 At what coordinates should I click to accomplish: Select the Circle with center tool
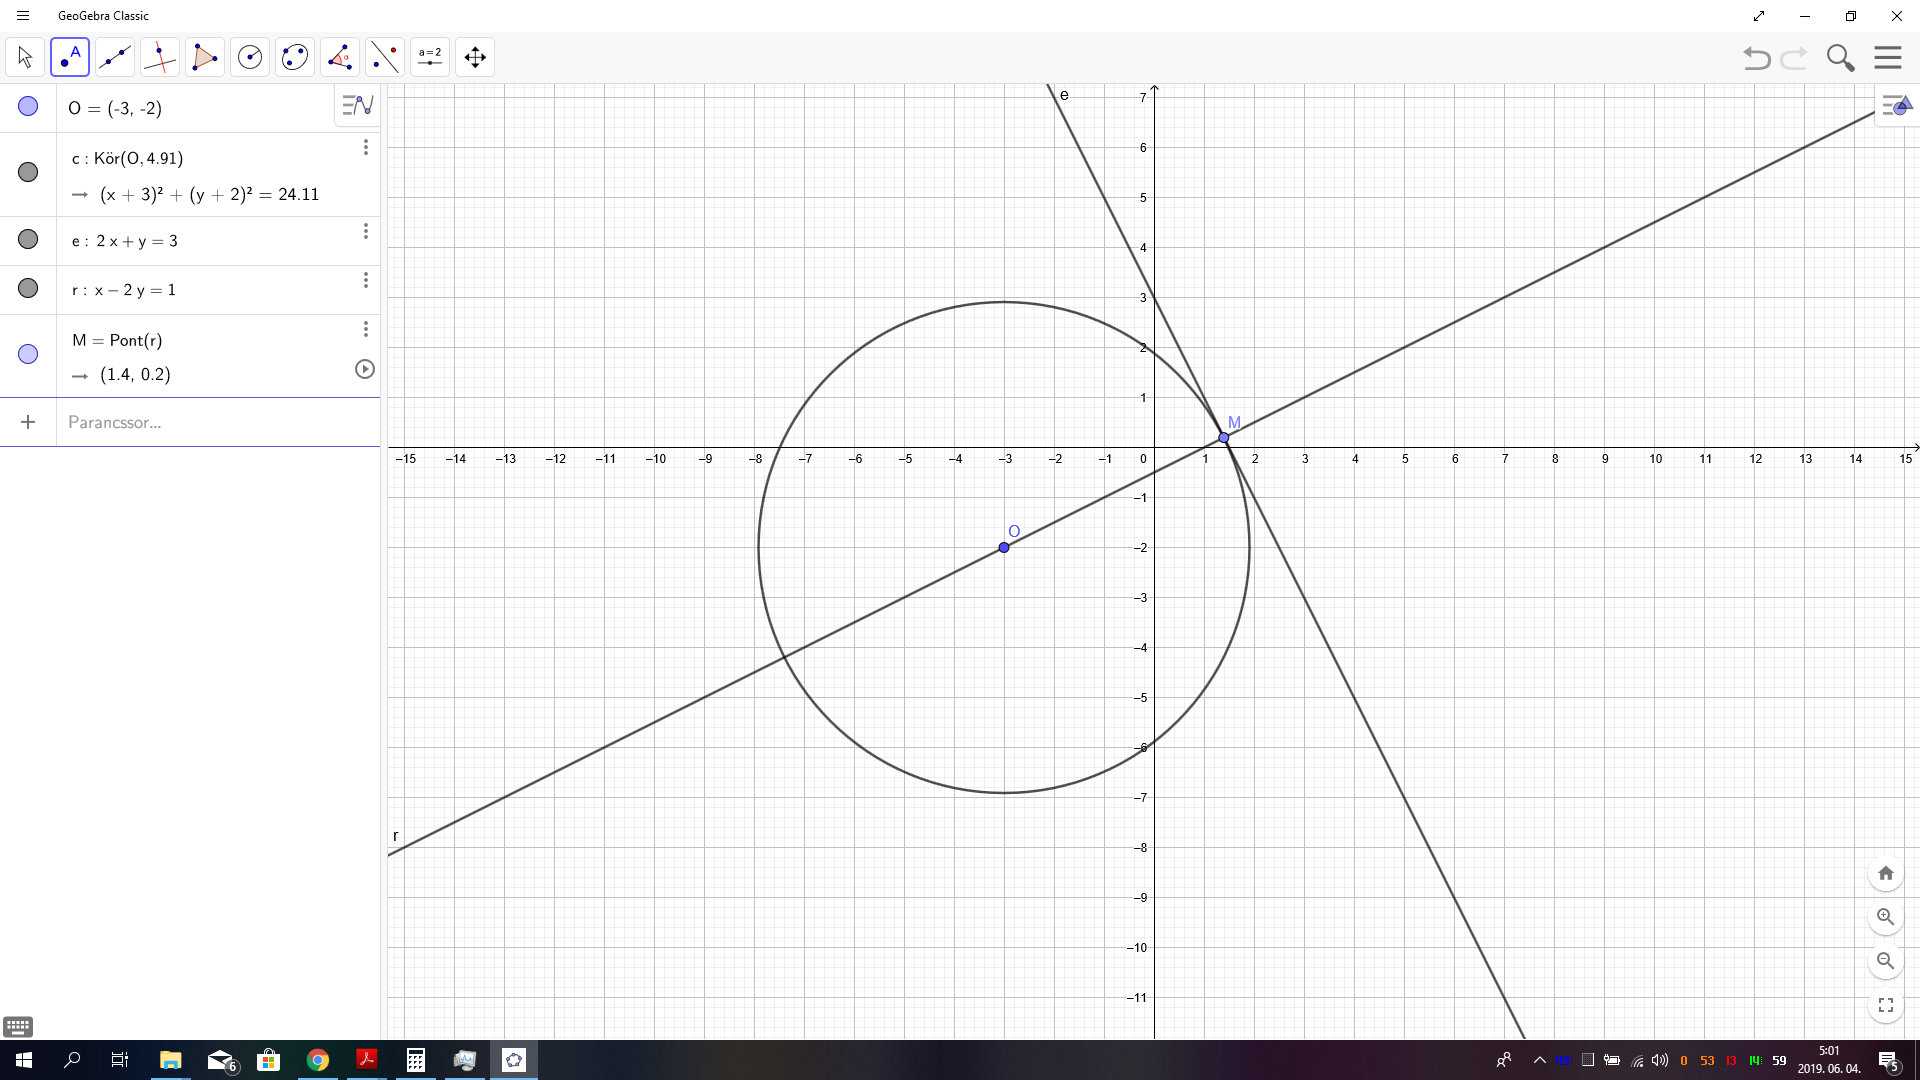[x=250, y=57]
